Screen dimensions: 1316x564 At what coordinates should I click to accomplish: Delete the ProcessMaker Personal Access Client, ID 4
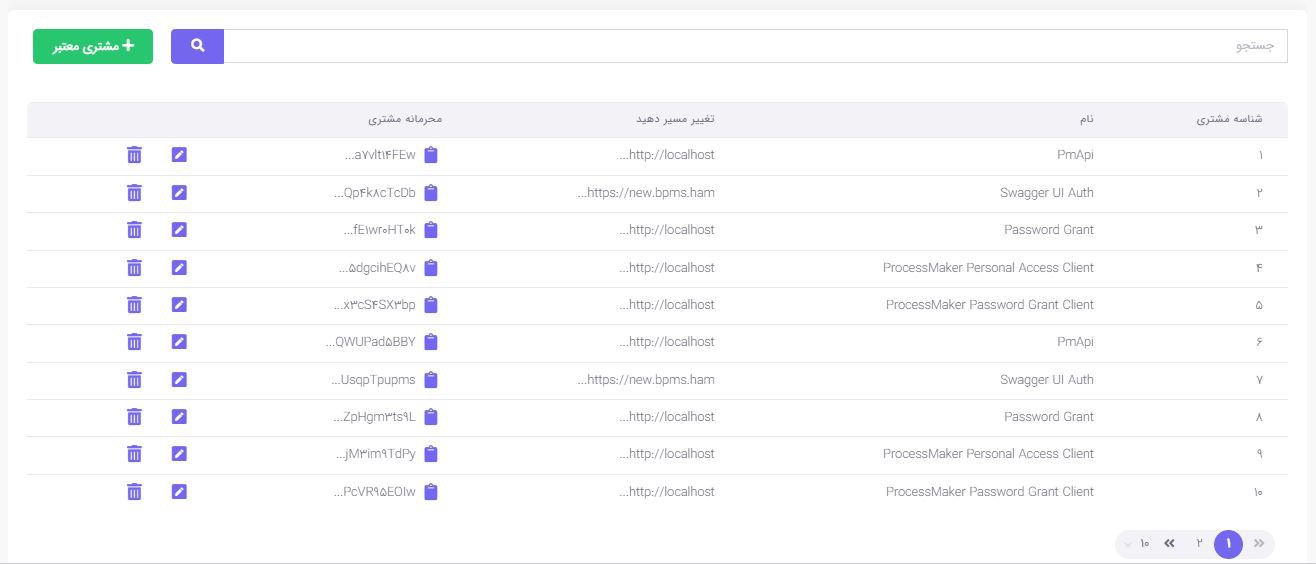coord(134,267)
